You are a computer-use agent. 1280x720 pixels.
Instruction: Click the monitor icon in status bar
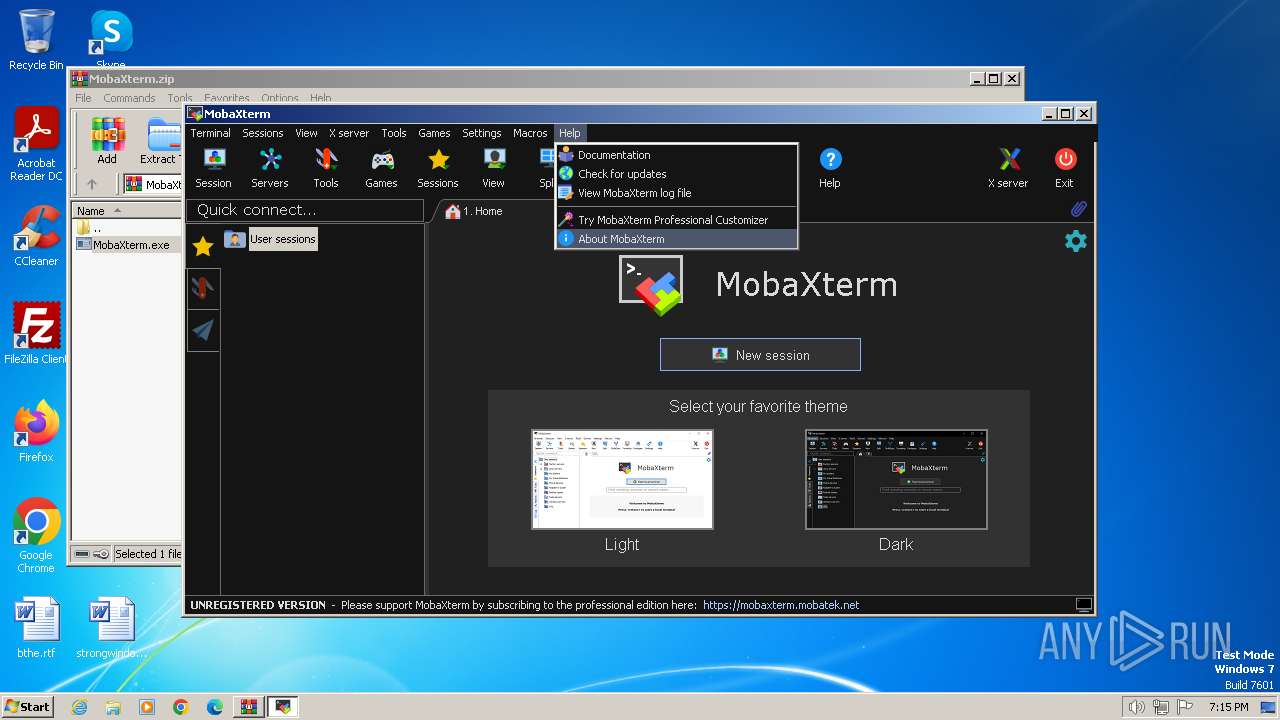[1084, 605]
